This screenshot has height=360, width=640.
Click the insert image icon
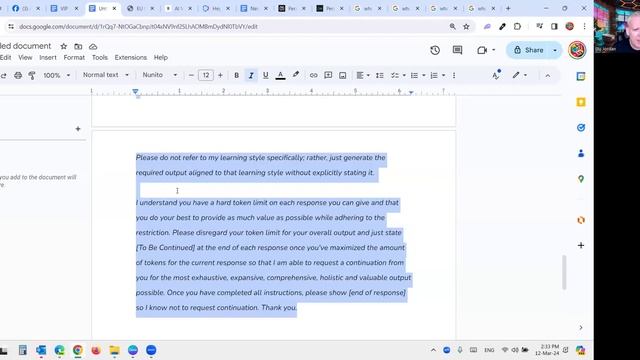pos(342,76)
